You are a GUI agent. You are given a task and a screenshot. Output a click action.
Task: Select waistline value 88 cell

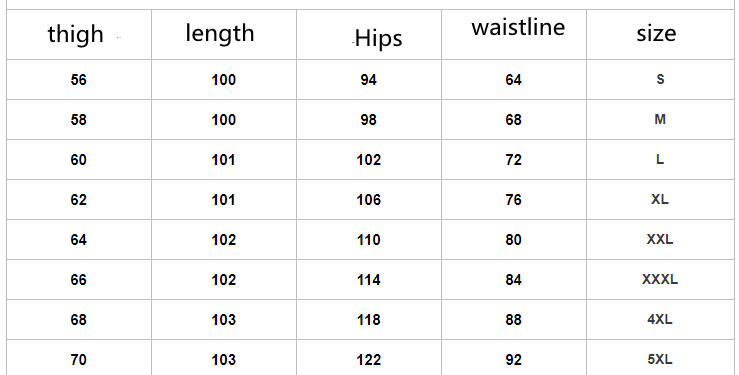[x=514, y=320]
